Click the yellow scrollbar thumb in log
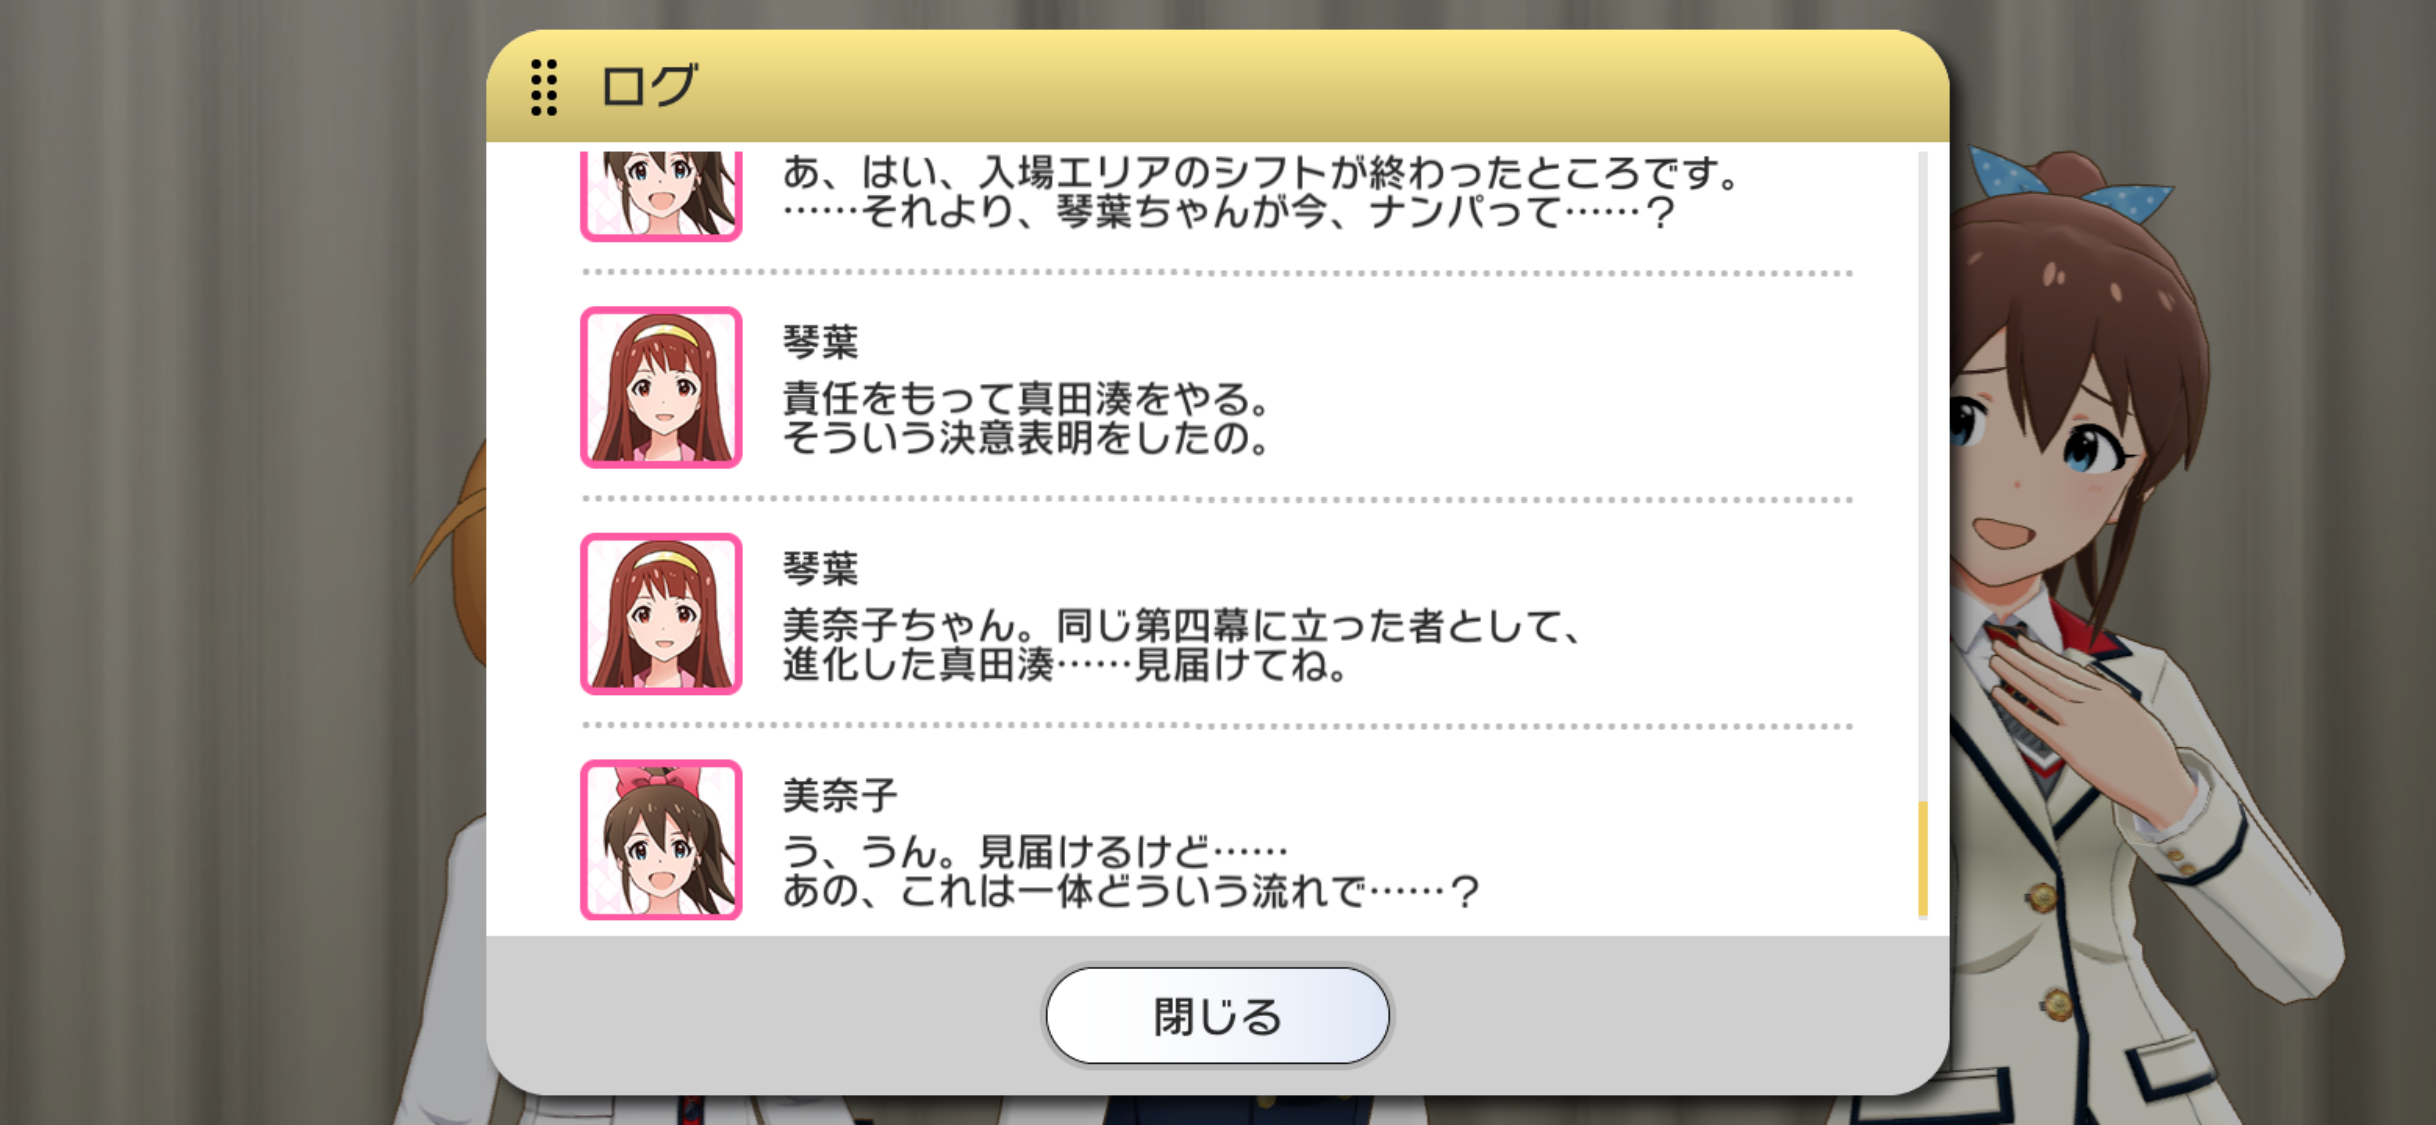The height and width of the screenshot is (1125, 2436). point(1922,859)
